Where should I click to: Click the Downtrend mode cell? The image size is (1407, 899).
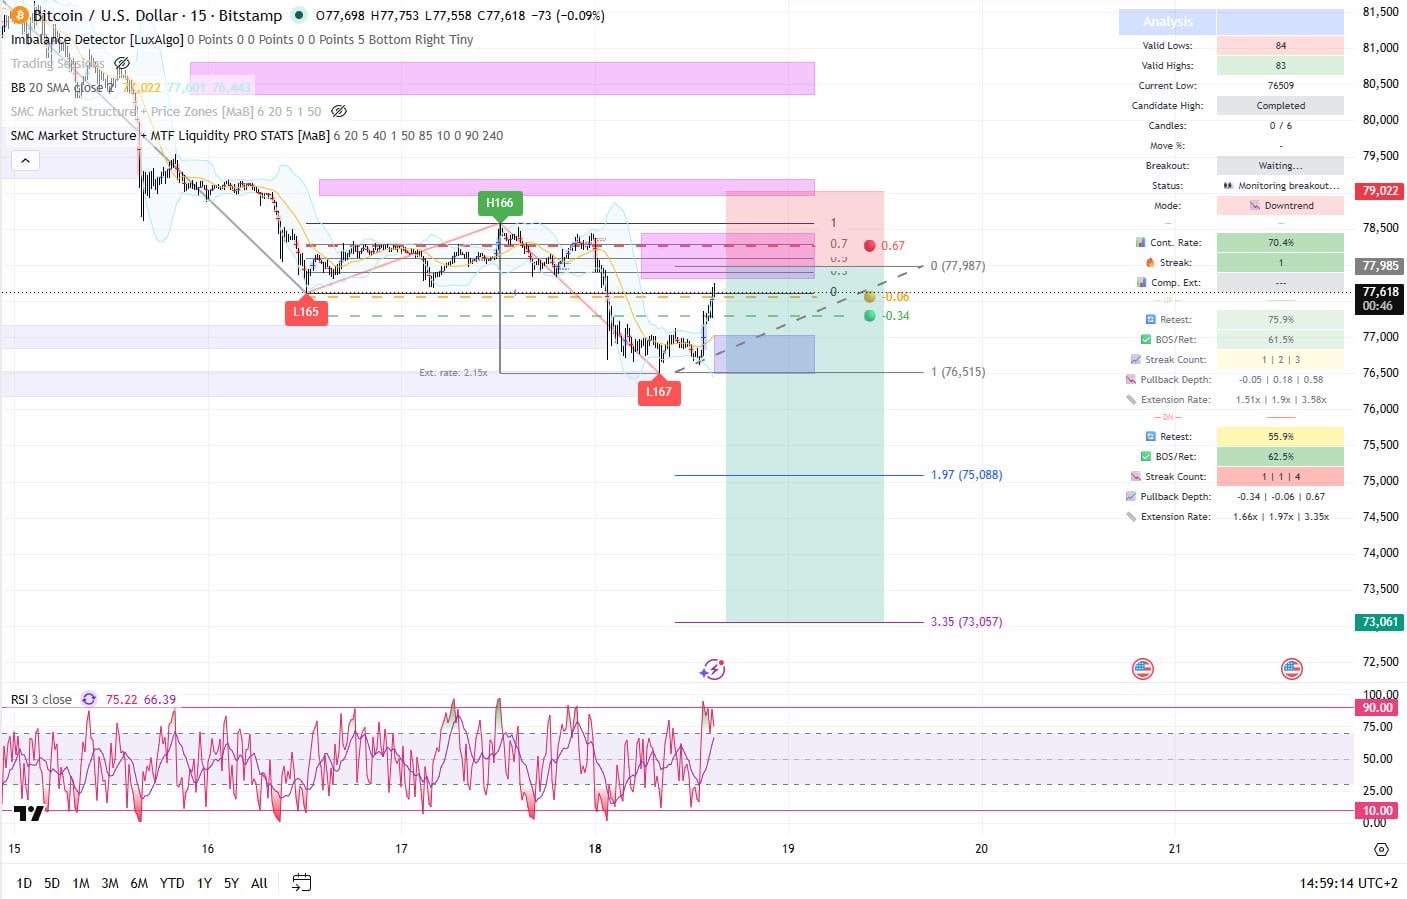[x=1280, y=205]
